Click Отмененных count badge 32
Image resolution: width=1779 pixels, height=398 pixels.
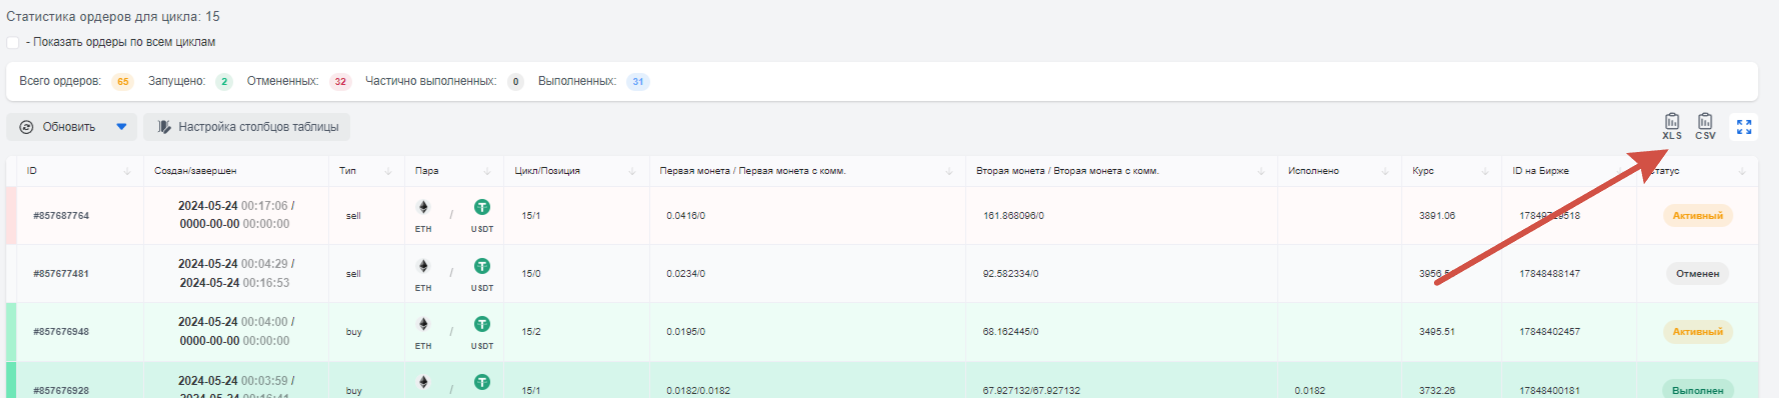(x=340, y=82)
